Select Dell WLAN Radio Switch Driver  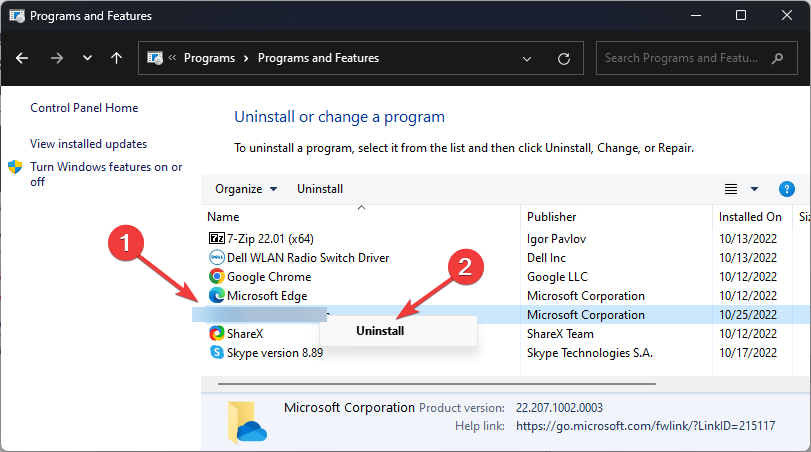[x=308, y=258]
